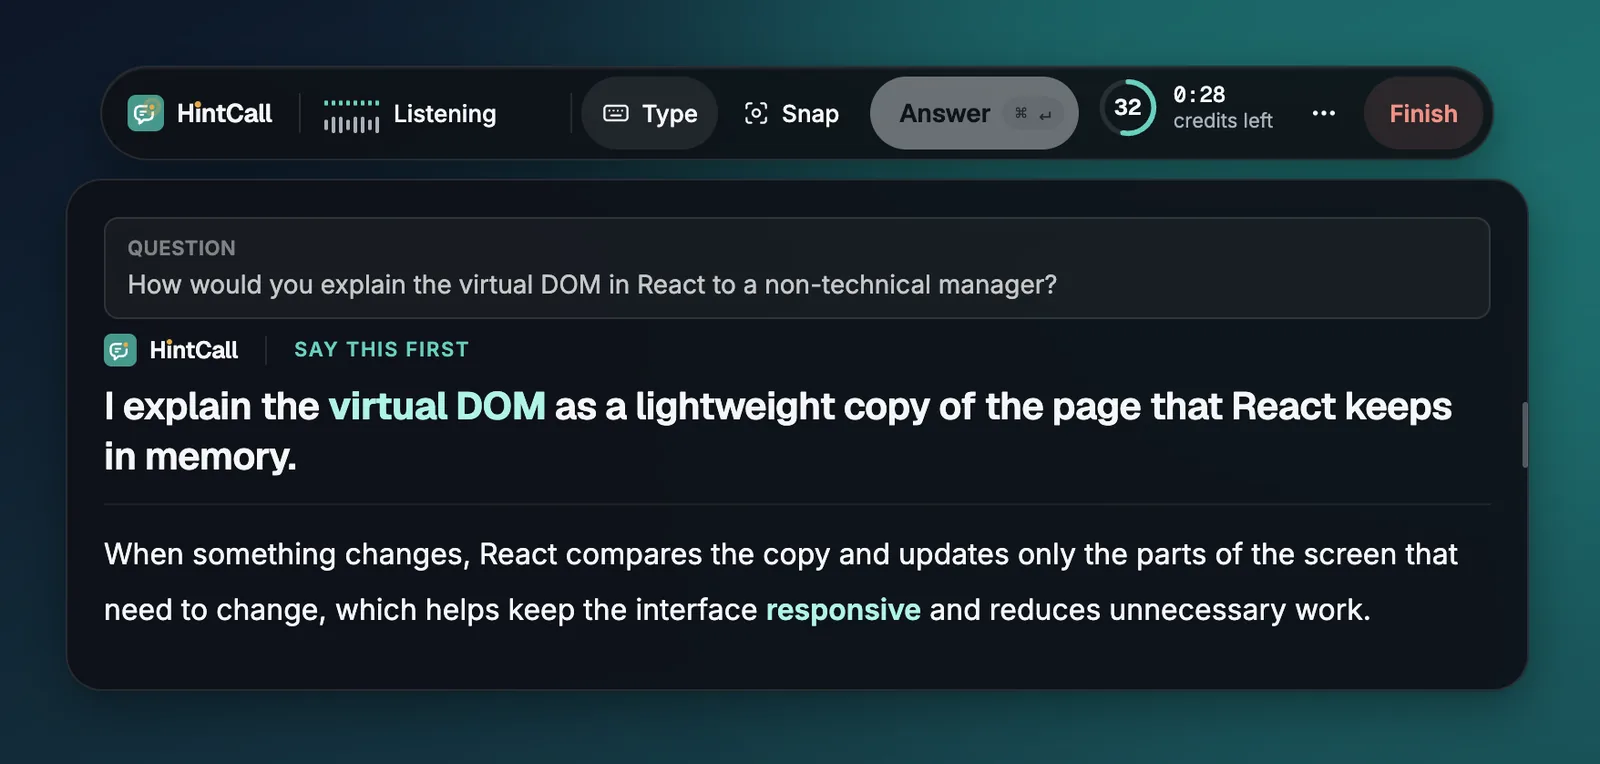Screen dimensions: 1600x764
Task: Click the "SAY THIS FIRST" label
Action: [381, 349]
